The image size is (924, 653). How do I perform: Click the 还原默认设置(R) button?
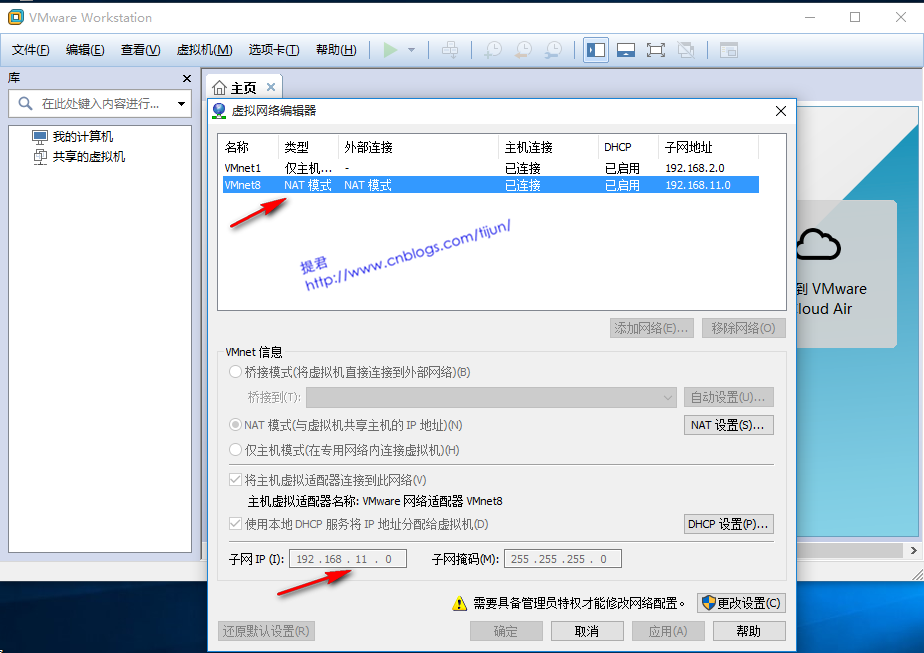click(266, 631)
